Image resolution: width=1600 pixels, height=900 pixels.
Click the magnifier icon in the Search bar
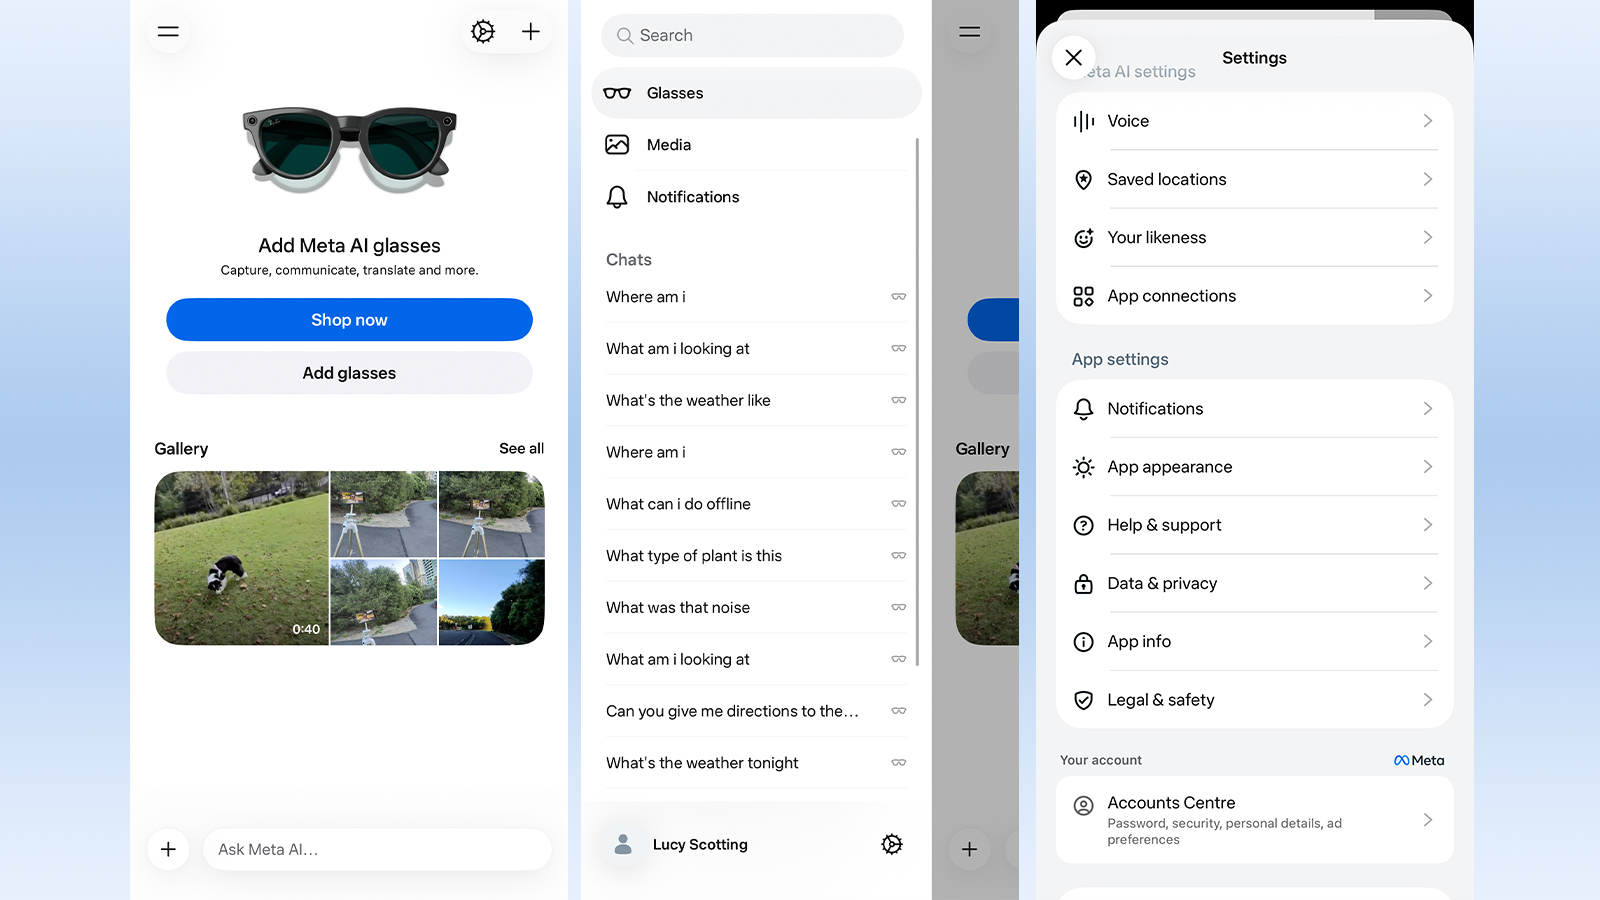625,36
